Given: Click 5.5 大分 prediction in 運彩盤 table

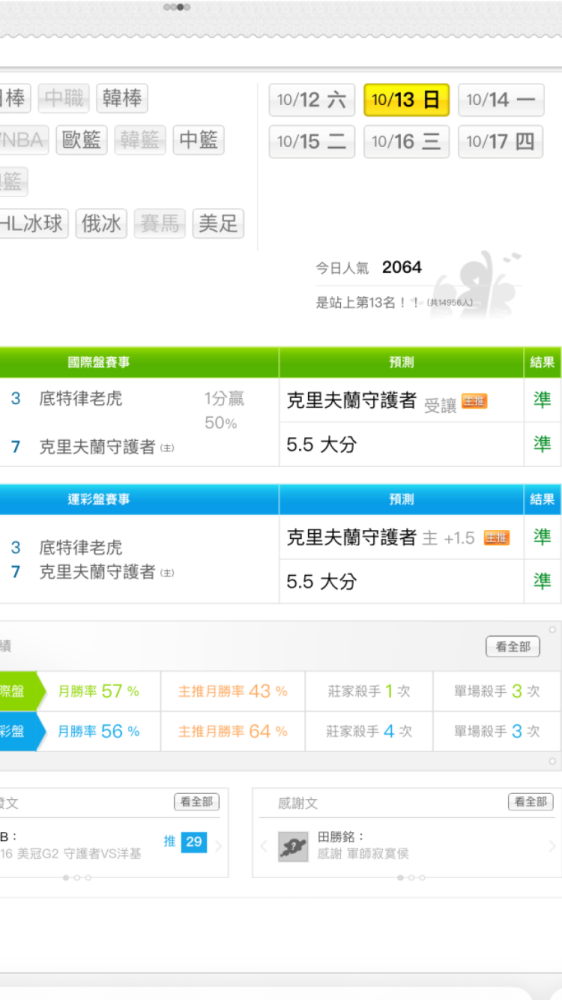Looking at the screenshot, I should pyautogui.click(x=321, y=582).
